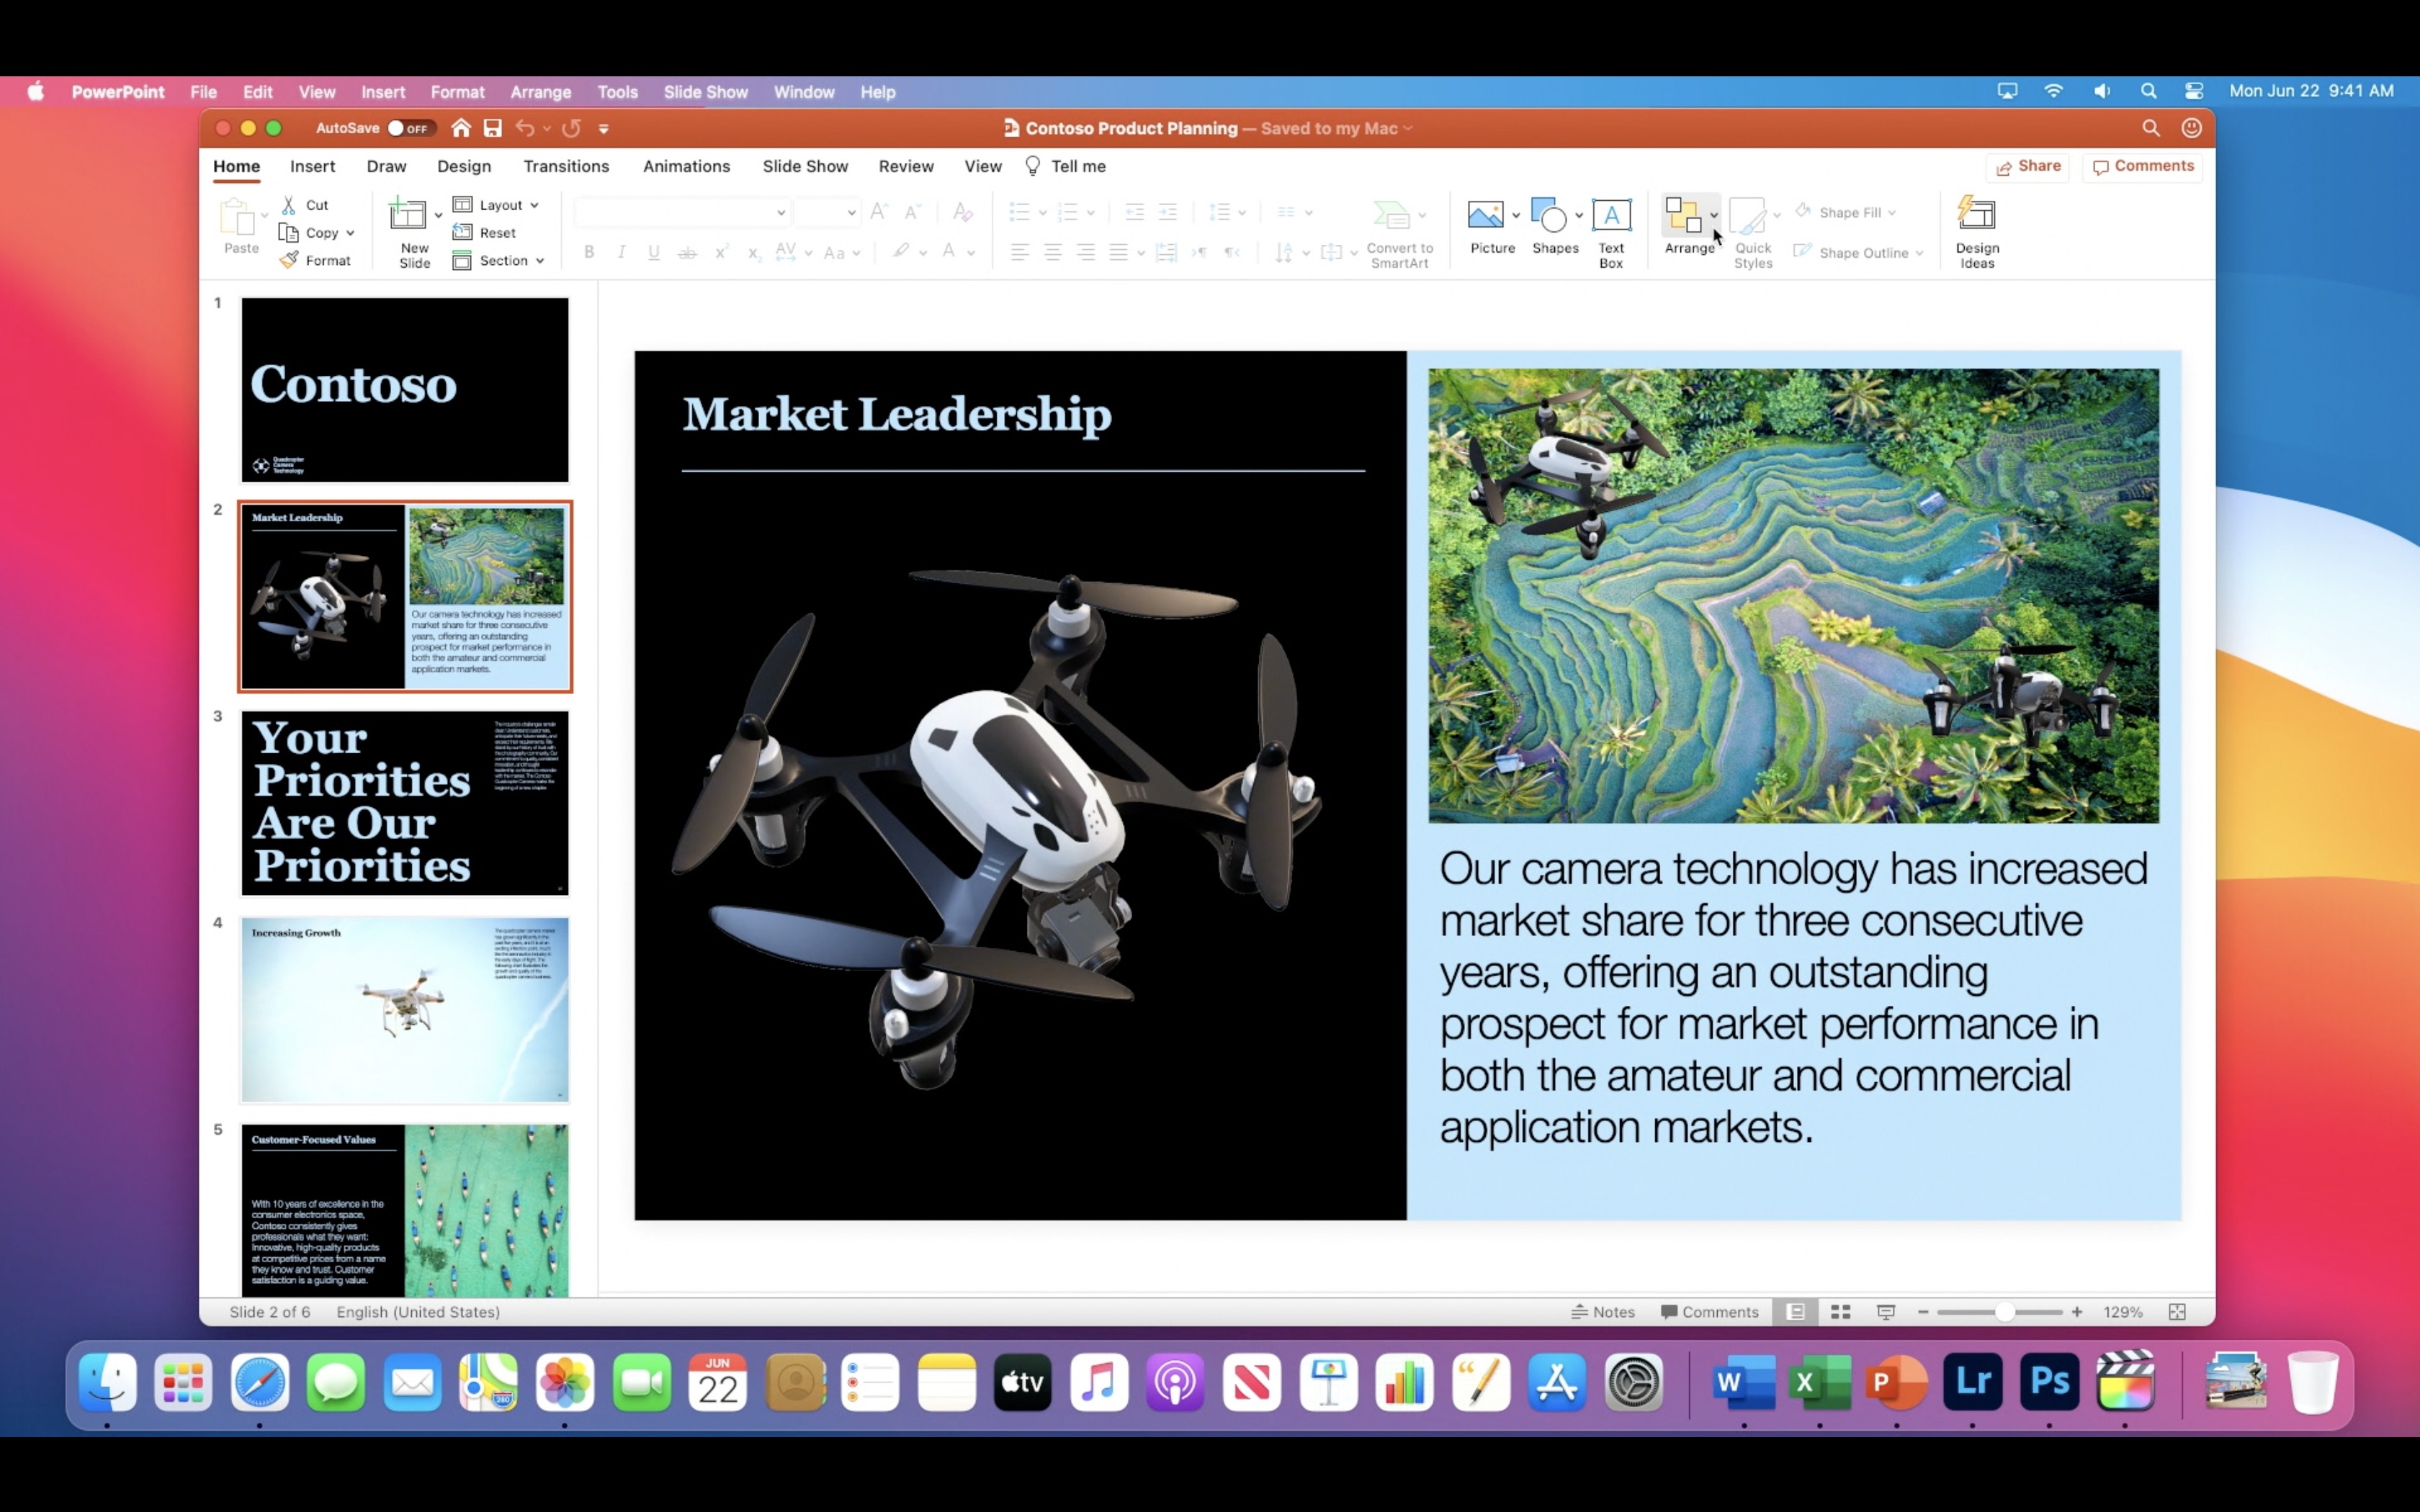The image size is (2420, 1512).
Task: Reset the slide layout
Action: click(x=485, y=232)
